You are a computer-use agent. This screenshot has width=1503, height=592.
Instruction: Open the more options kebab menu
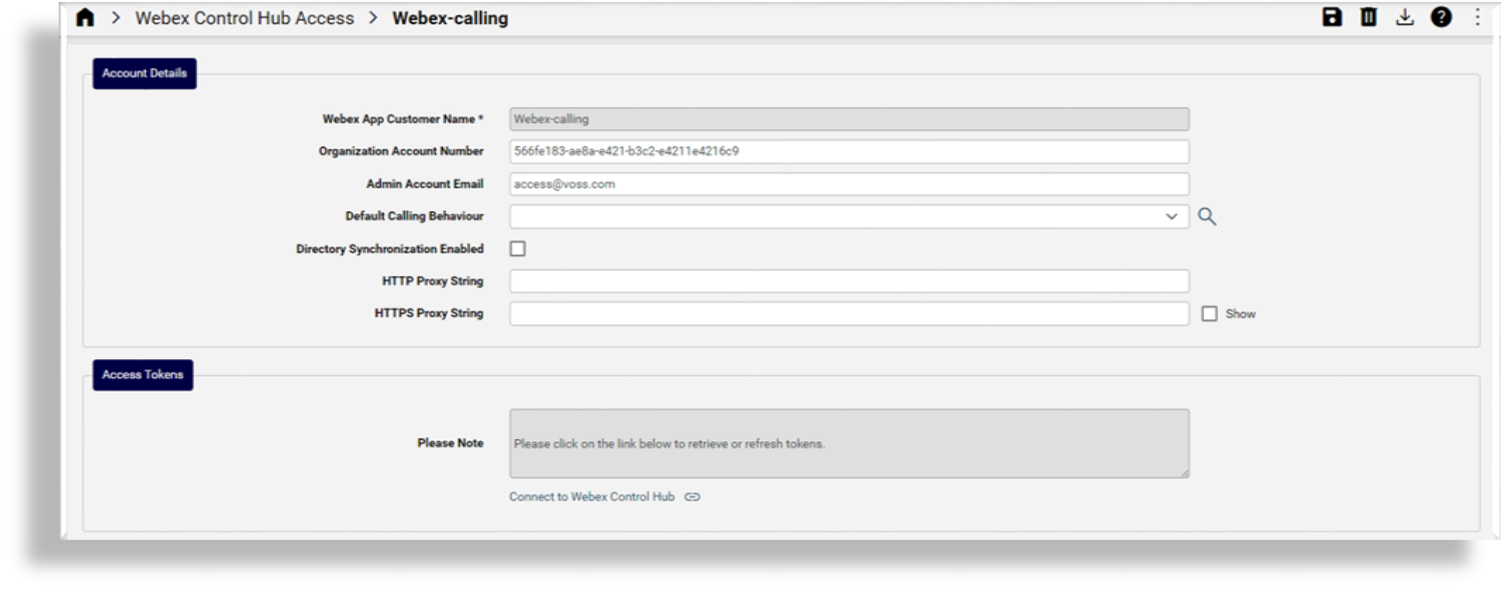click(1477, 18)
